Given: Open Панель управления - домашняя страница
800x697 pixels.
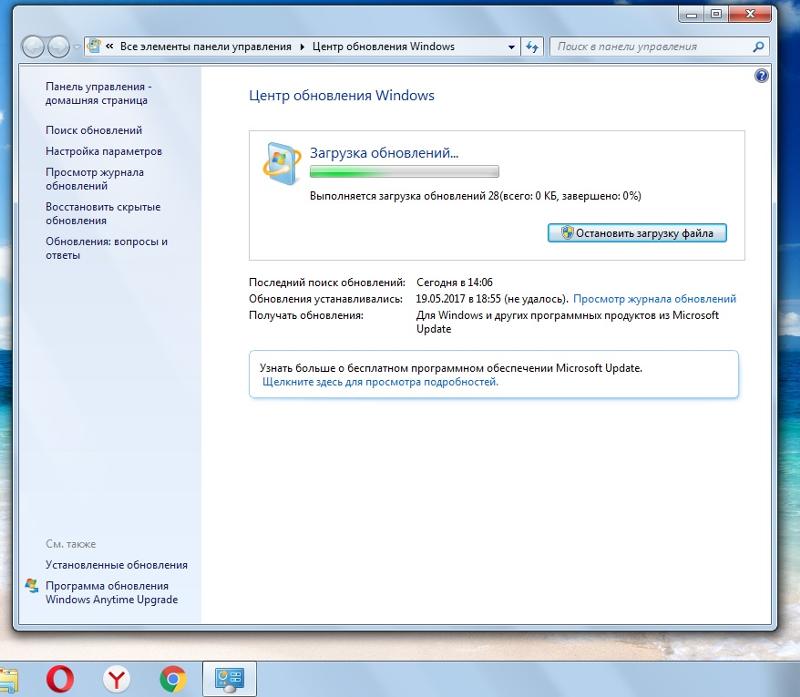Looking at the screenshot, I should [98, 93].
